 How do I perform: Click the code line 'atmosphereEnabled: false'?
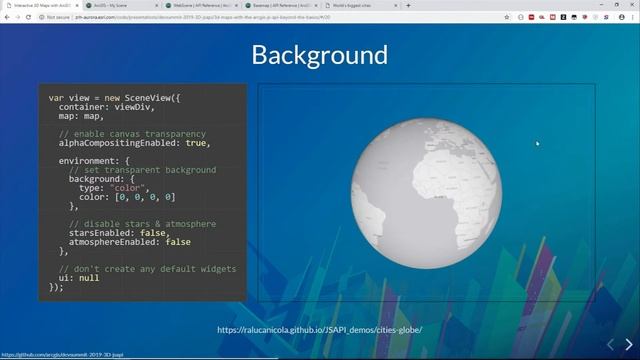coord(129,242)
